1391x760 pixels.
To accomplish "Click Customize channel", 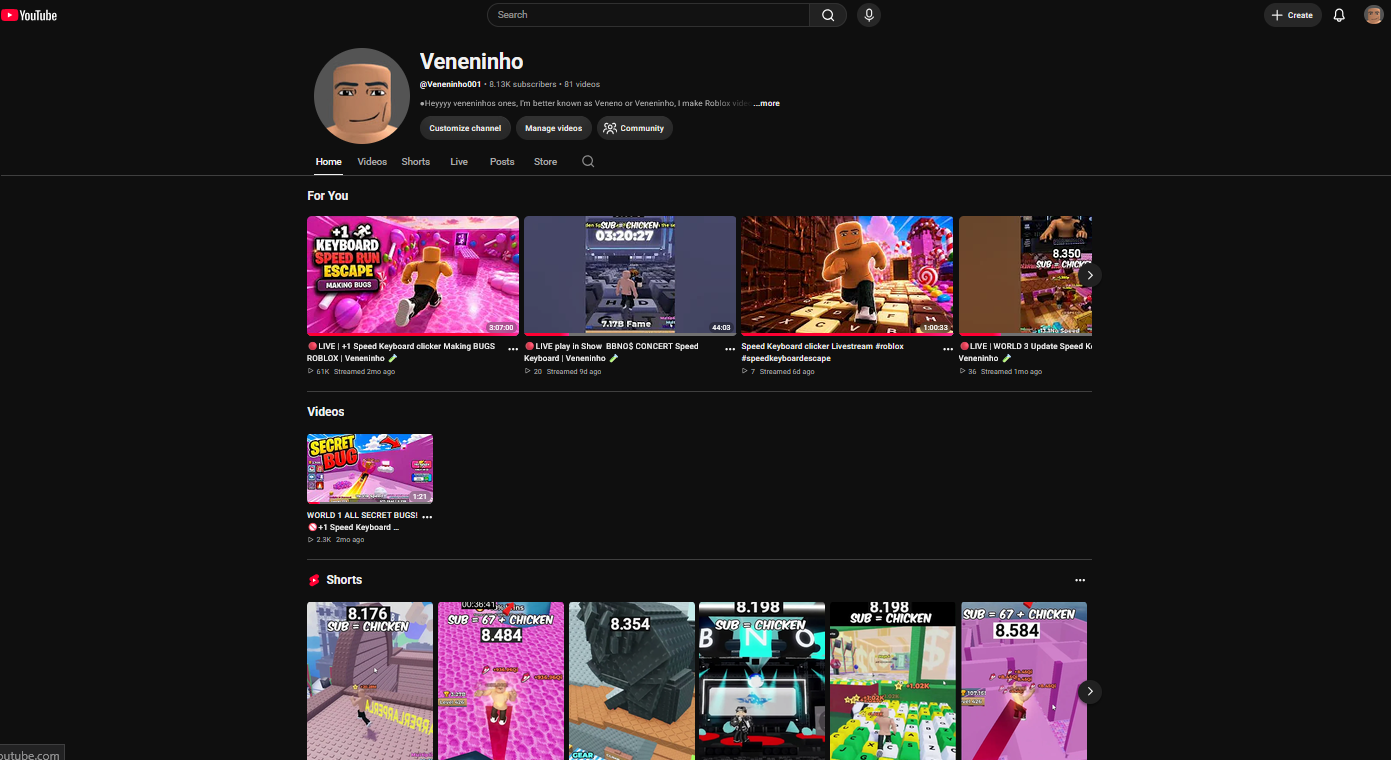I will pyautogui.click(x=465, y=128).
